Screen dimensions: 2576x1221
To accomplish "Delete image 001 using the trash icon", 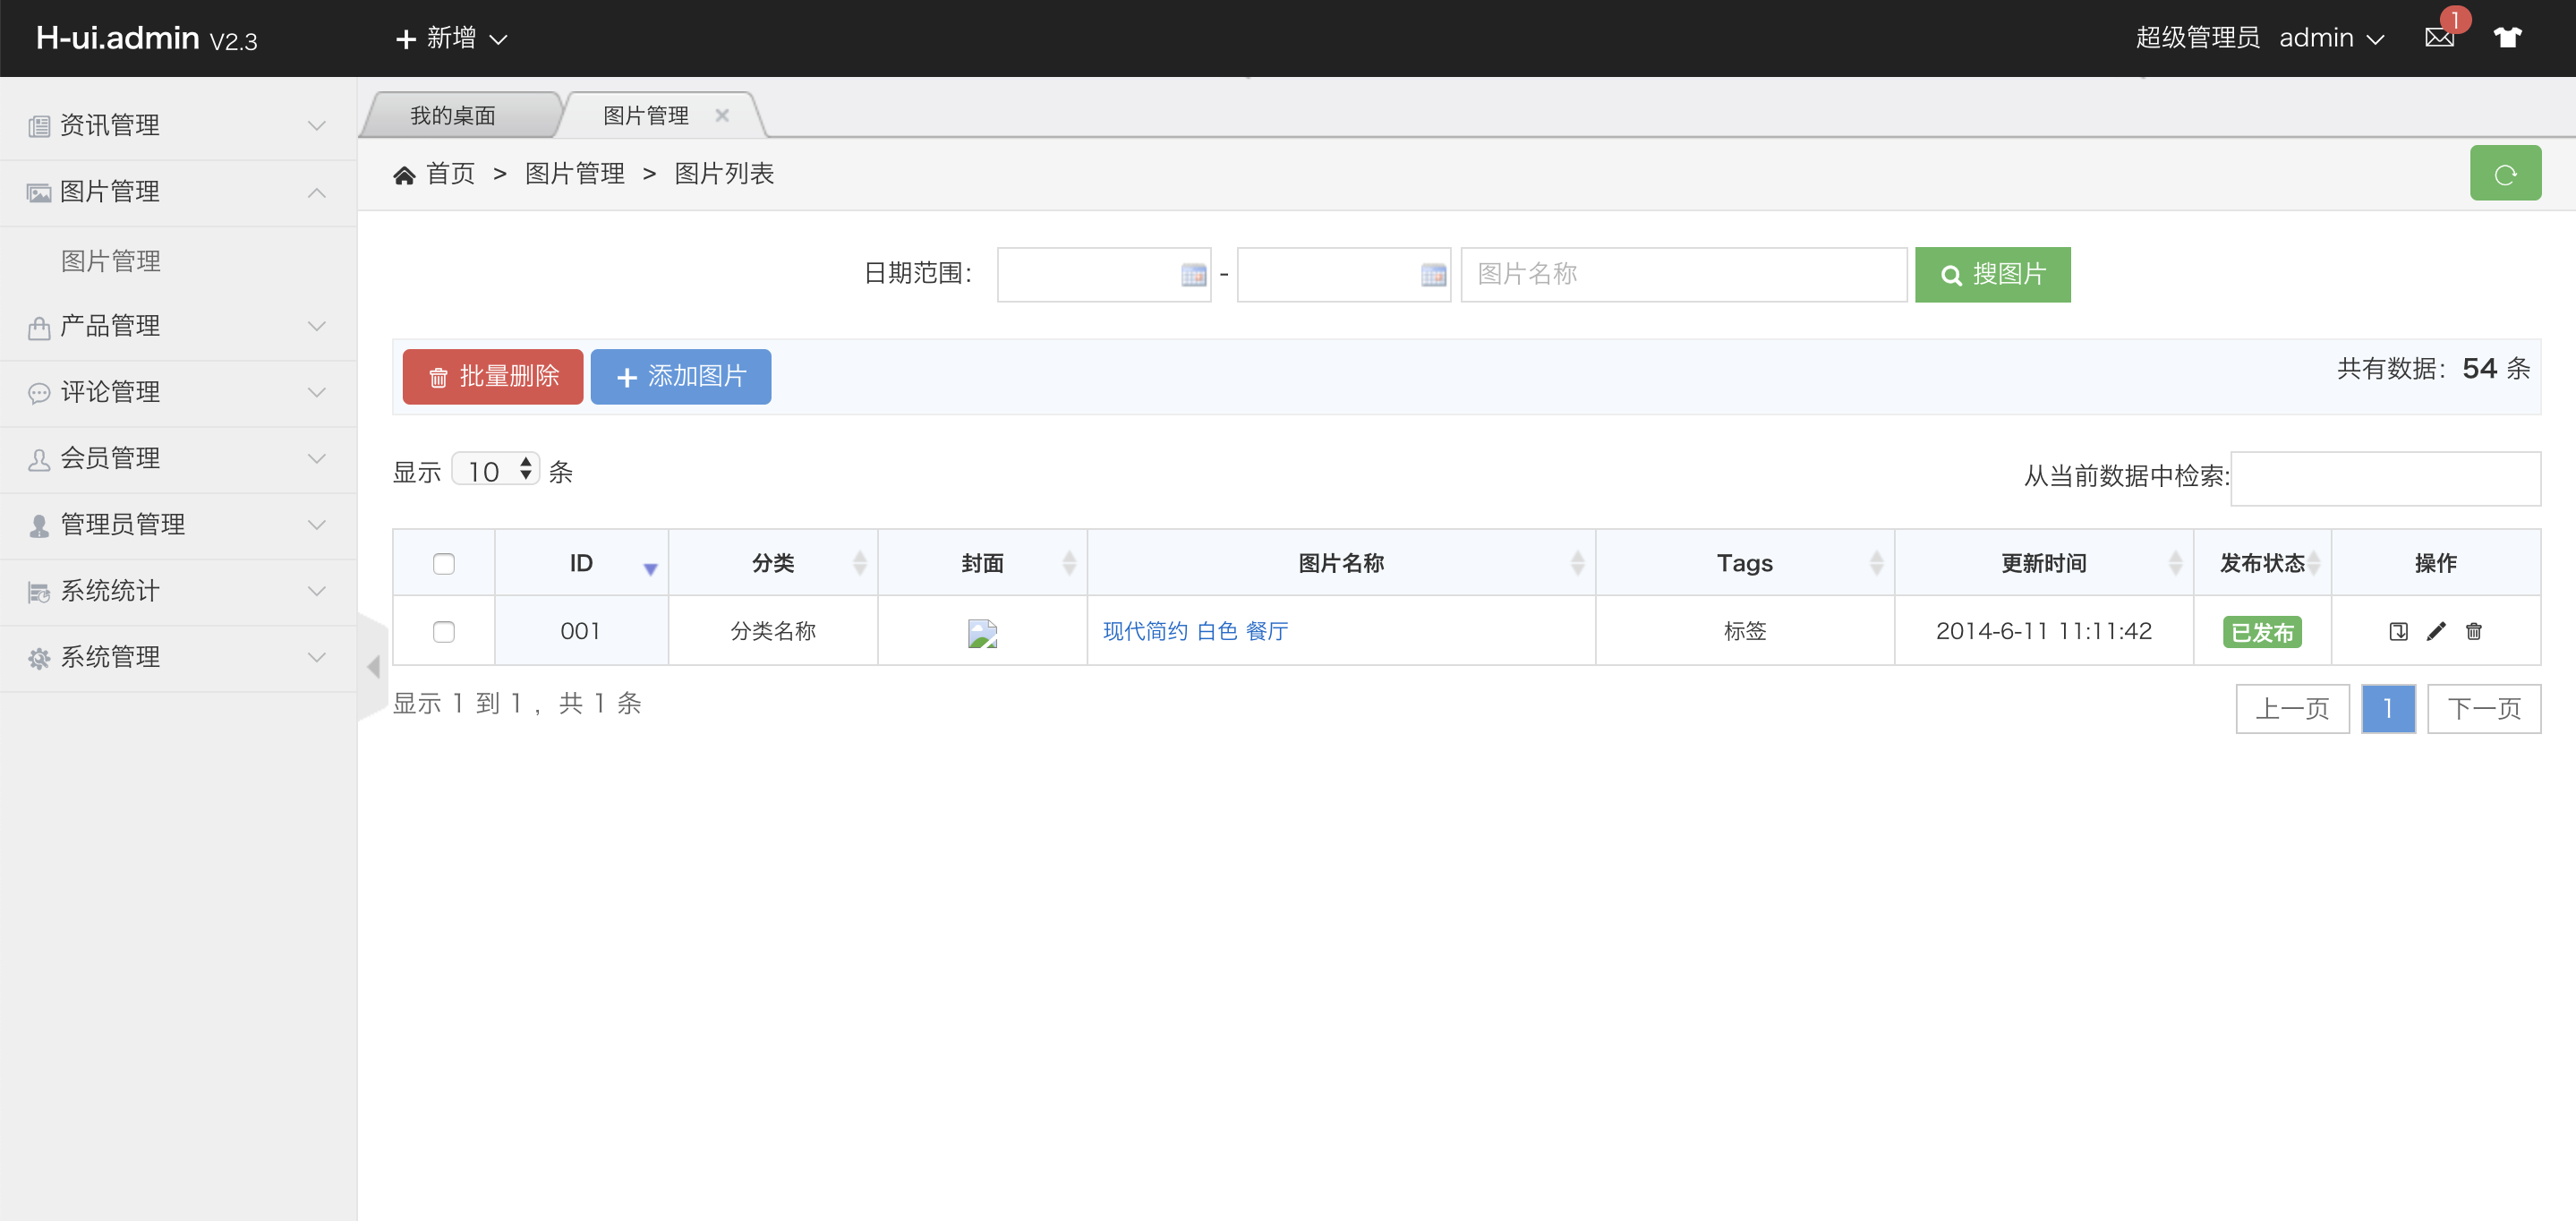I will coord(2474,631).
